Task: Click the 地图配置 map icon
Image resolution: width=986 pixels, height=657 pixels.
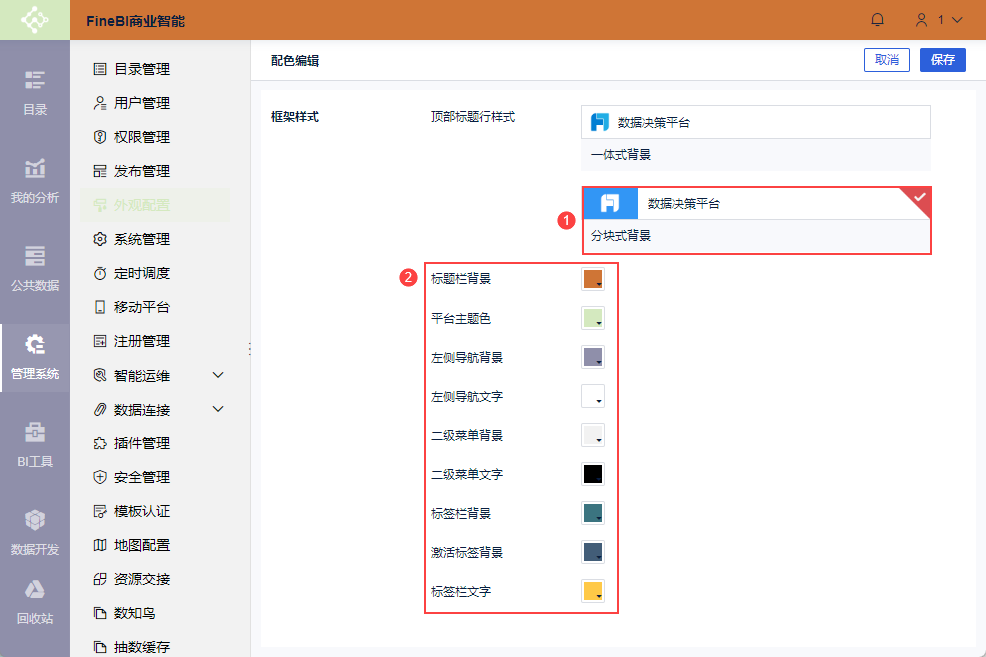Action: [x=100, y=545]
